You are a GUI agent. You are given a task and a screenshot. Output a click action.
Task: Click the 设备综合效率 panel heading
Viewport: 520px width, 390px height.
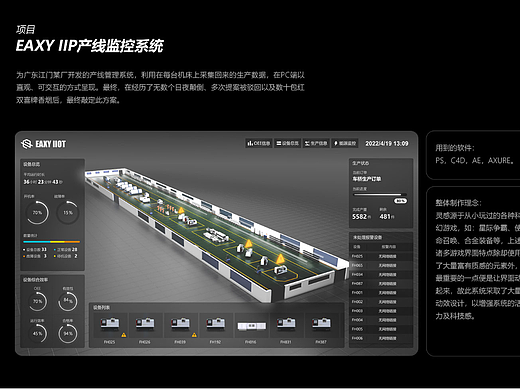point(35,280)
